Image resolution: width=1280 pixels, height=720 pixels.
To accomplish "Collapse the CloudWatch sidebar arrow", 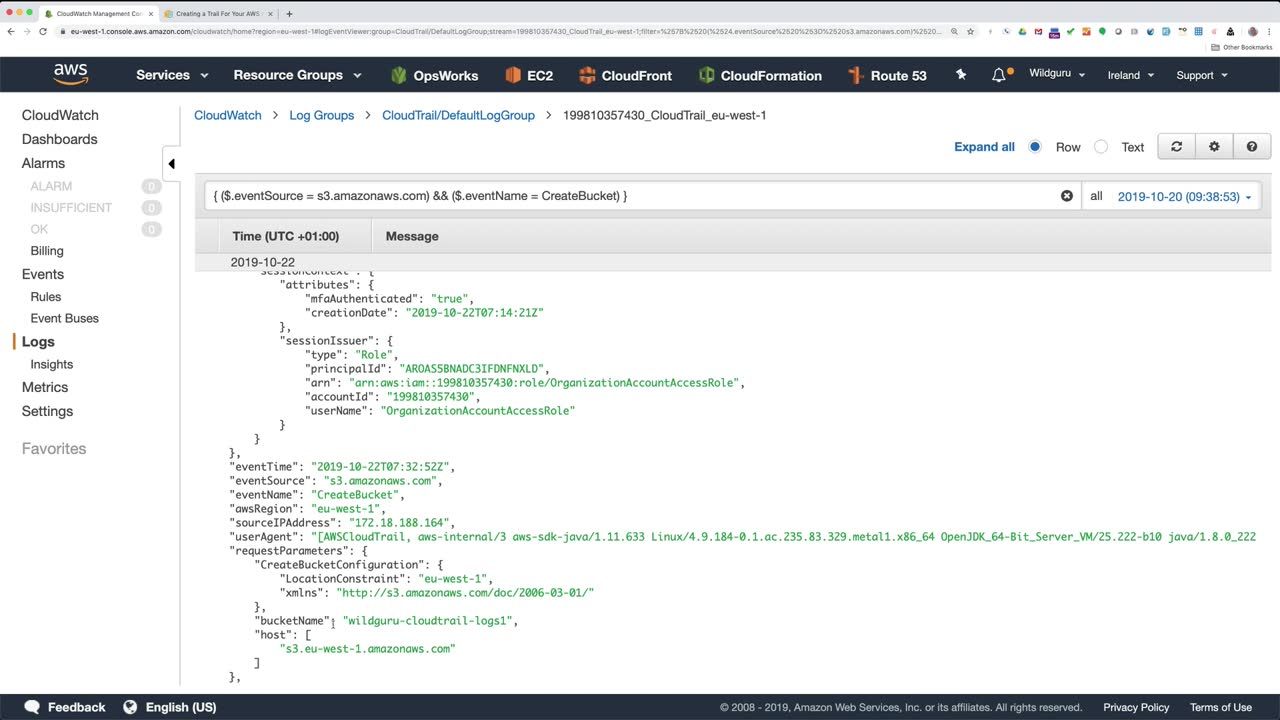I will tap(171, 164).
